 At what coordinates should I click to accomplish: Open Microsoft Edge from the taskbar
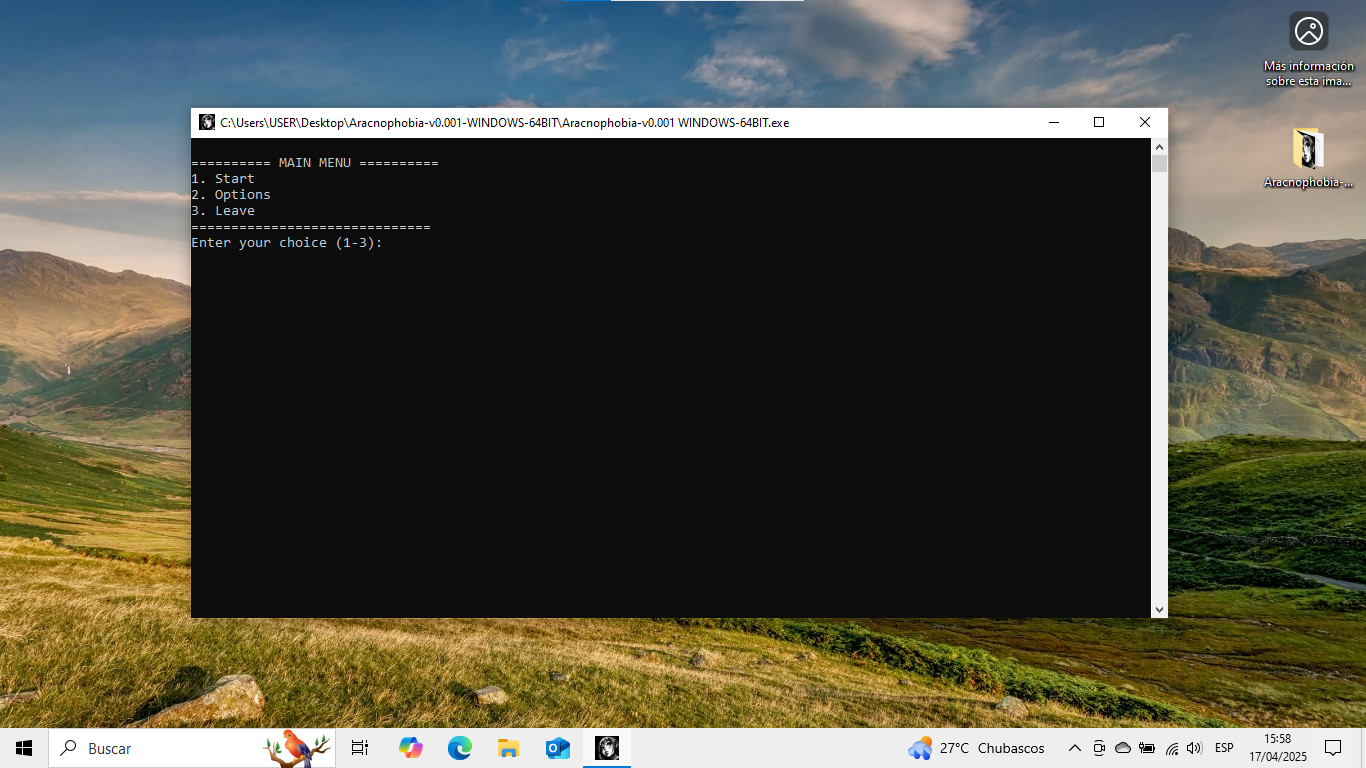point(459,748)
